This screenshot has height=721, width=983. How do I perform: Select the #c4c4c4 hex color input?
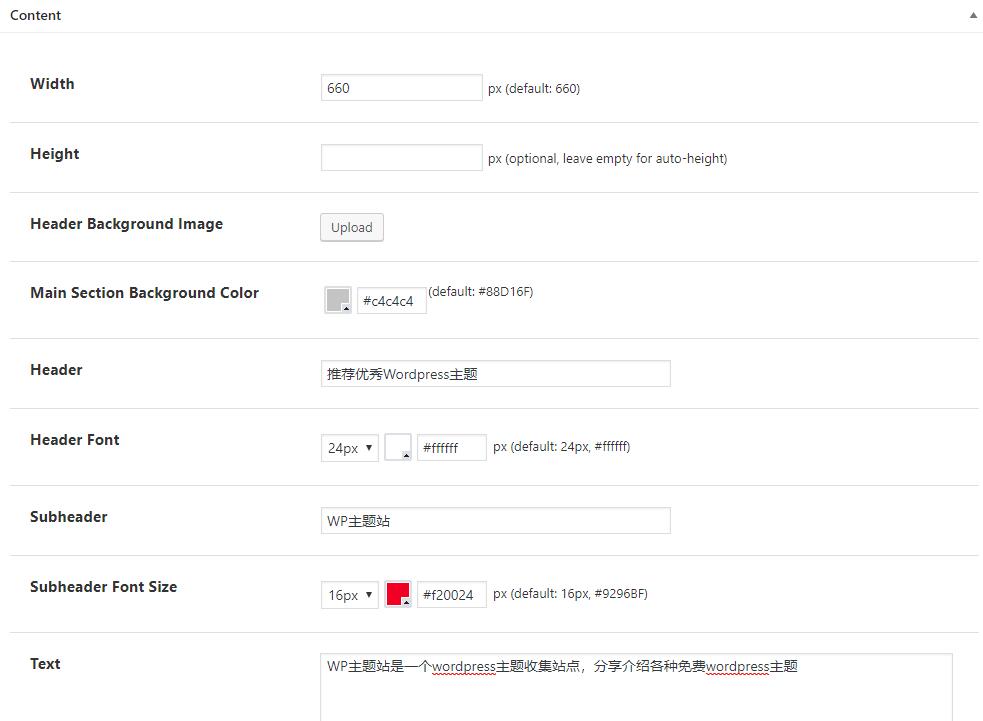tap(390, 300)
